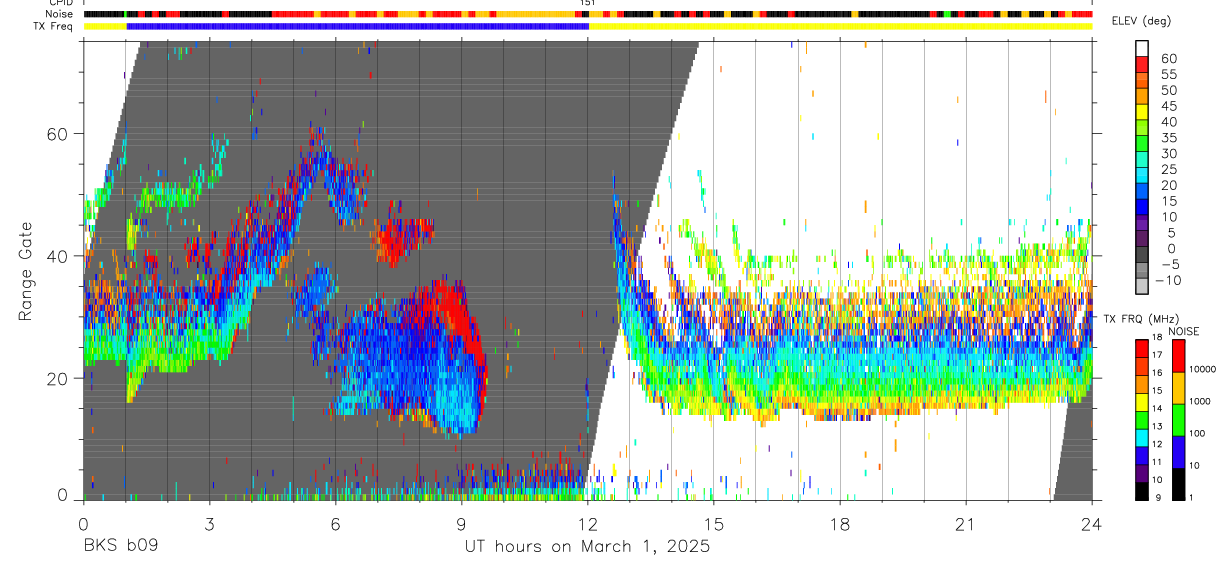Click yellow 45-degree swatch in elevation colorbar
Viewport: 1228px width, 567px height.
[x=1142, y=112]
